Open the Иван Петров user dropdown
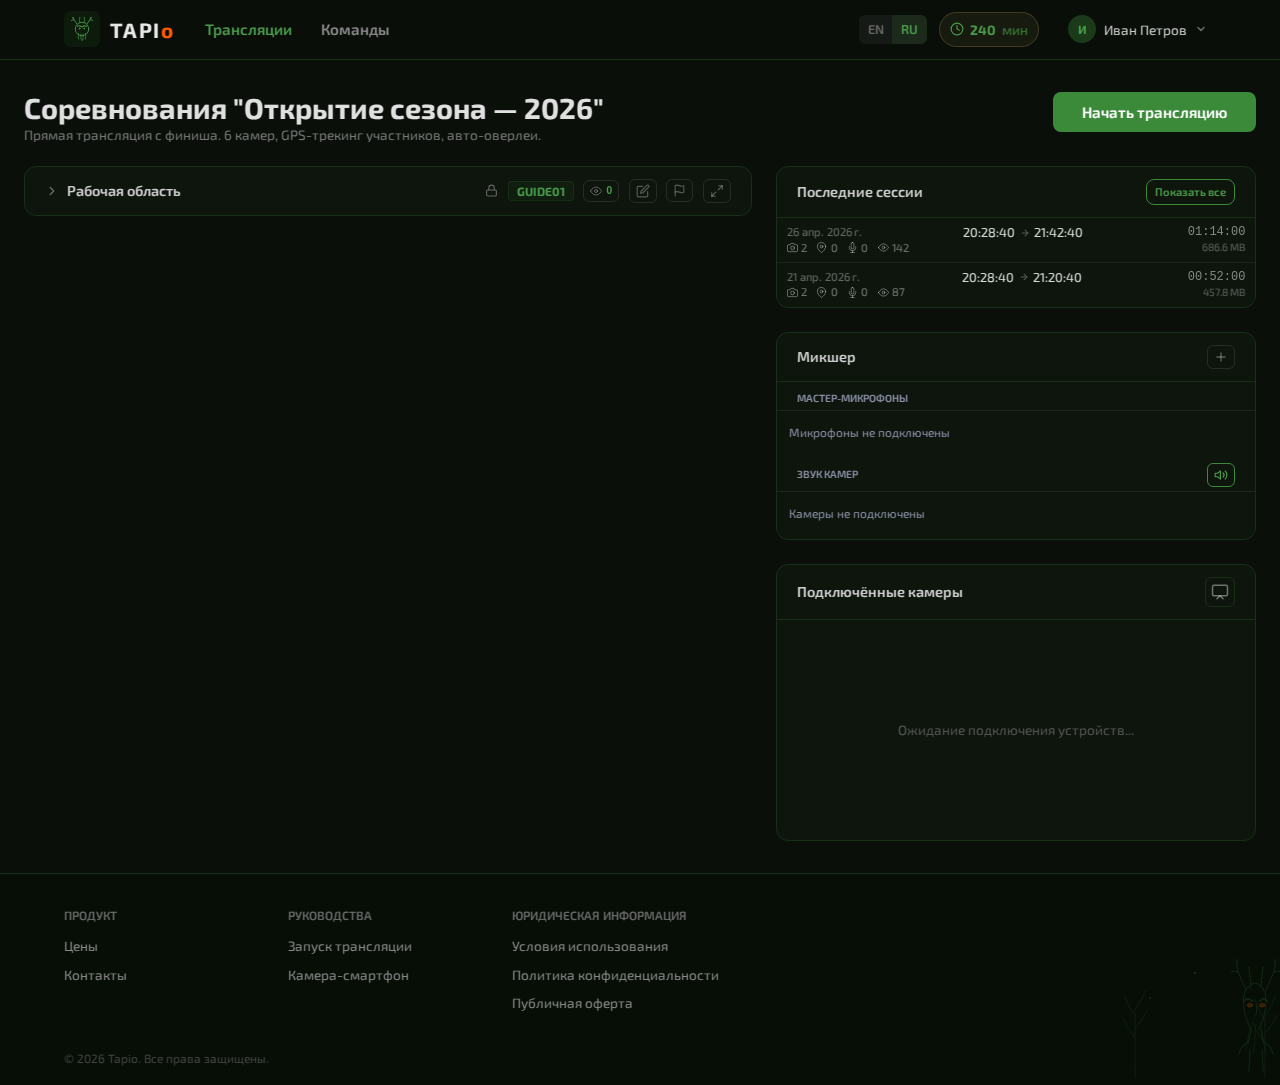The width and height of the screenshot is (1280, 1085). point(1137,30)
